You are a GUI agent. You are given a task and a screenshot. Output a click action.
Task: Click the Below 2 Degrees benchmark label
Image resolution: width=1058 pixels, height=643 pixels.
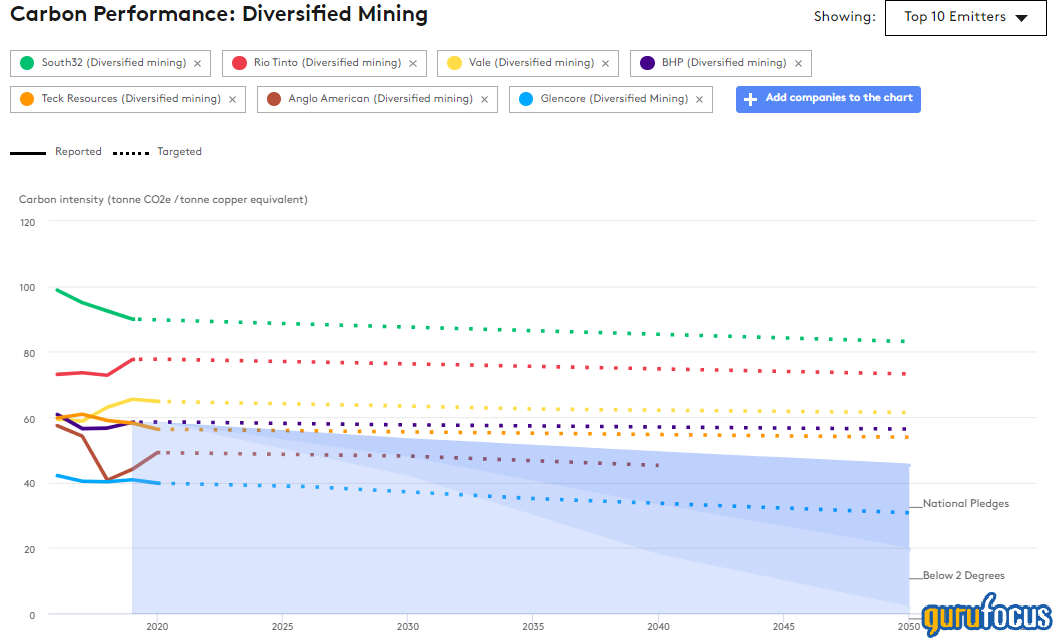[964, 576]
